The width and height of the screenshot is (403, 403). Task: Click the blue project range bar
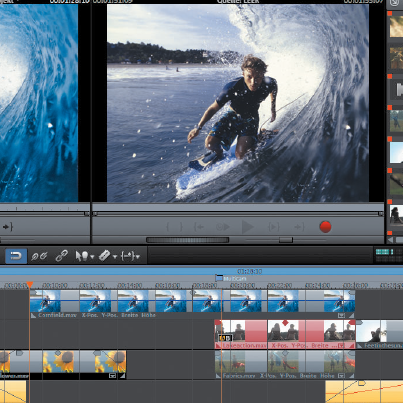(x=201, y=271)
